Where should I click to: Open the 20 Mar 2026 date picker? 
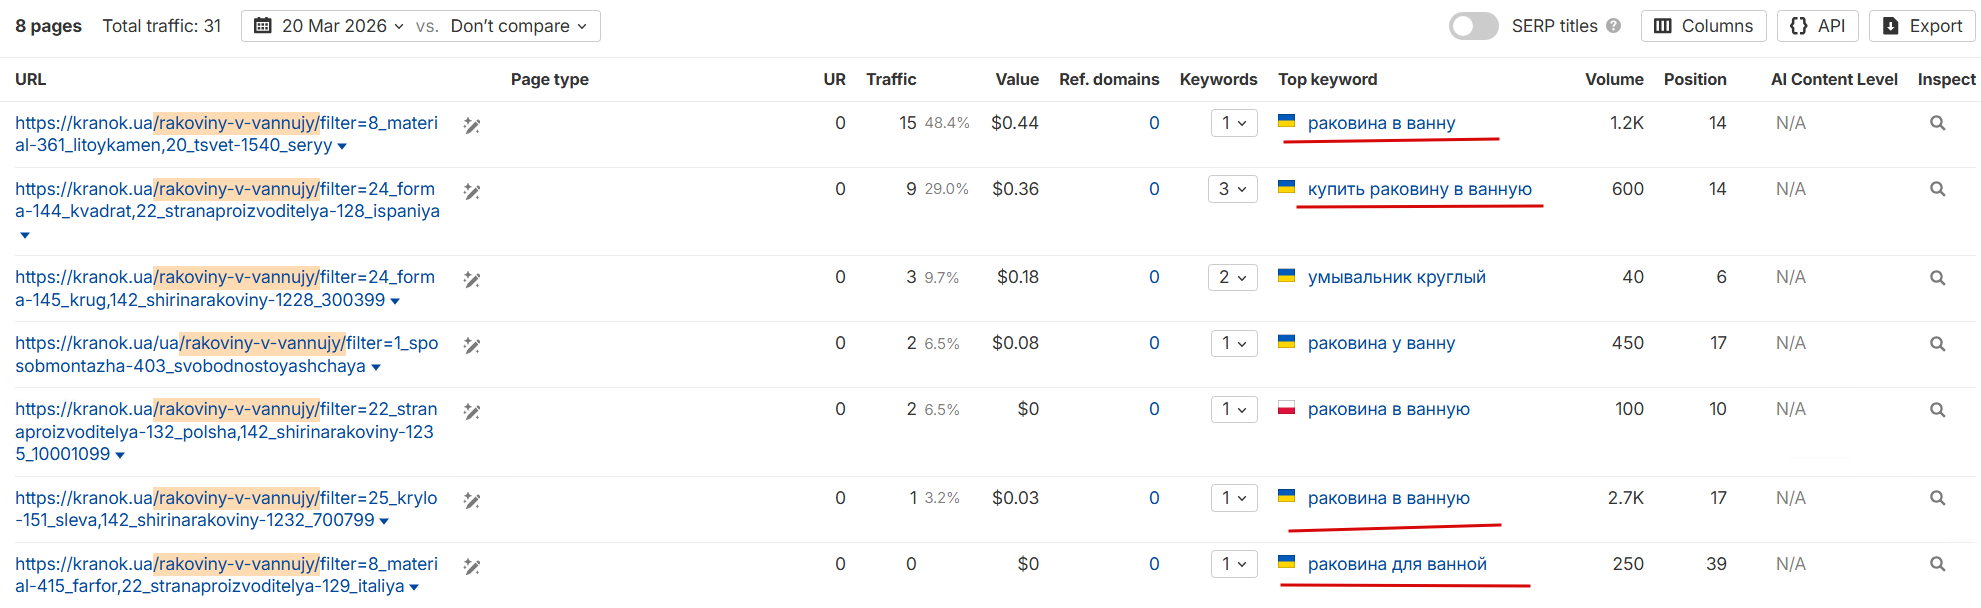tap(328, 26)
